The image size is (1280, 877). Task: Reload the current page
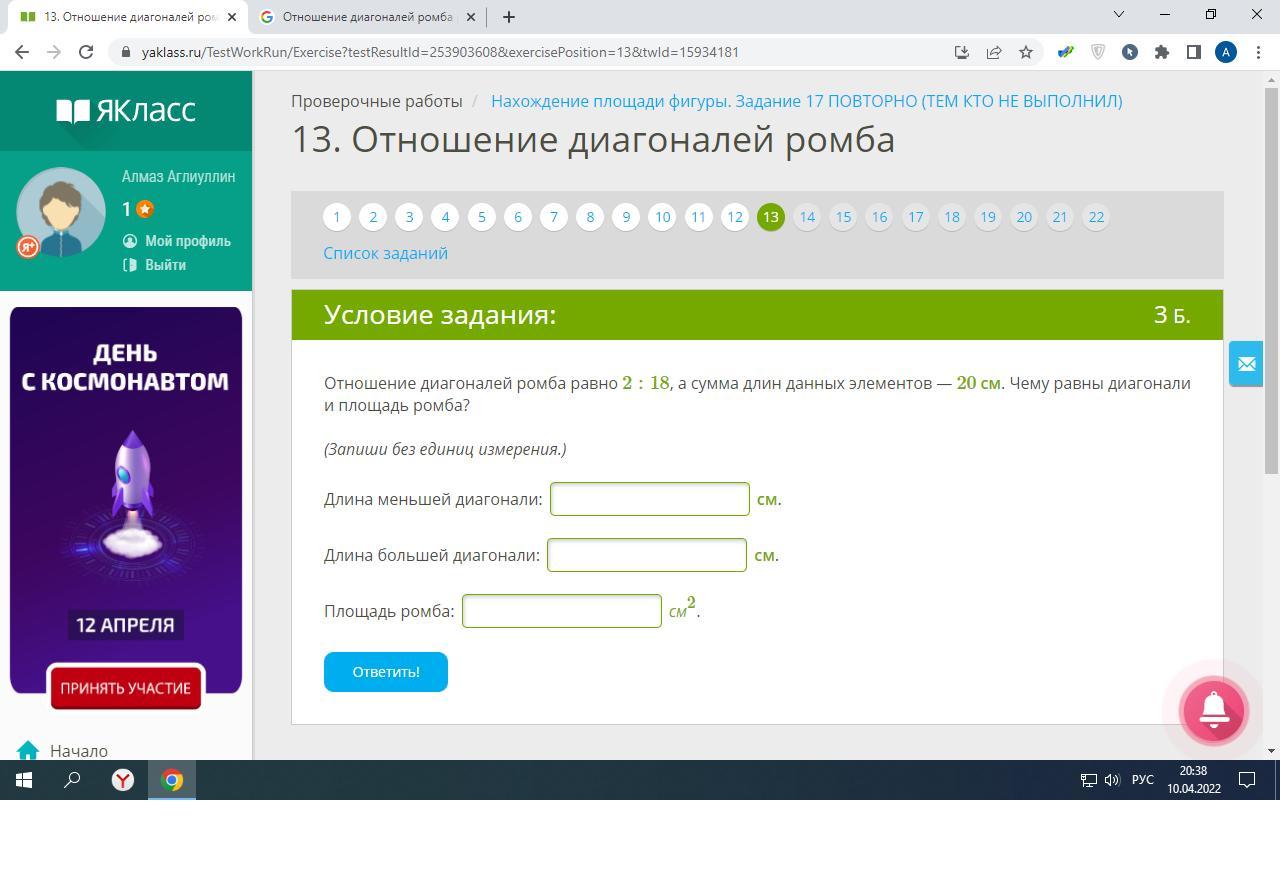click(86, 52)
